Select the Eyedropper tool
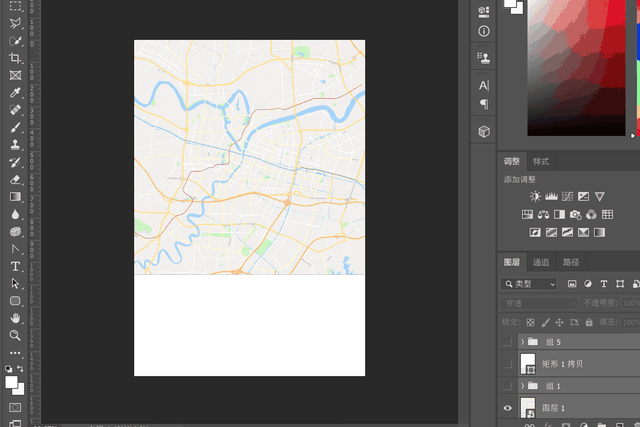The width and height of the screenshot is (640, 427). tap(15, 92)
